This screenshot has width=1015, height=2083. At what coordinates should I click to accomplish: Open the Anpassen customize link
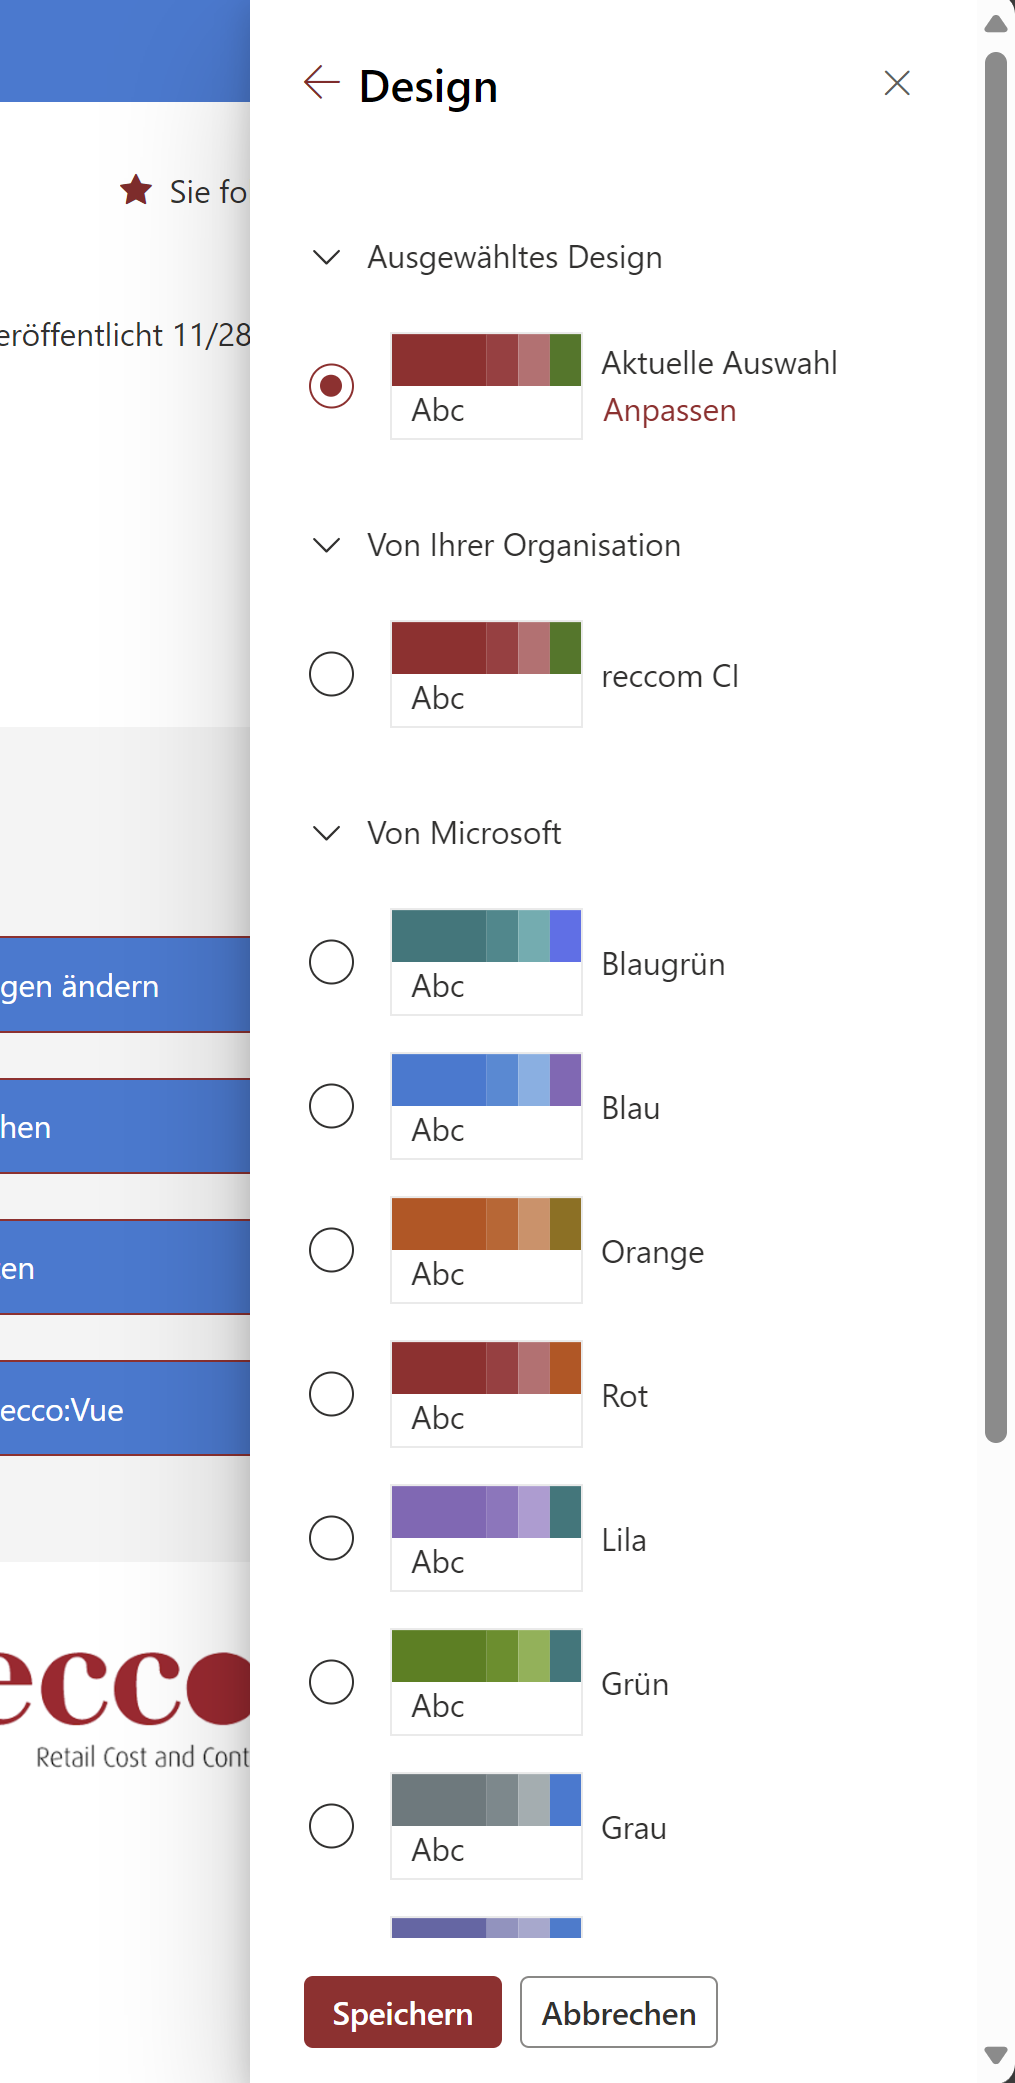pyautogui.click(x=669, y=411)
